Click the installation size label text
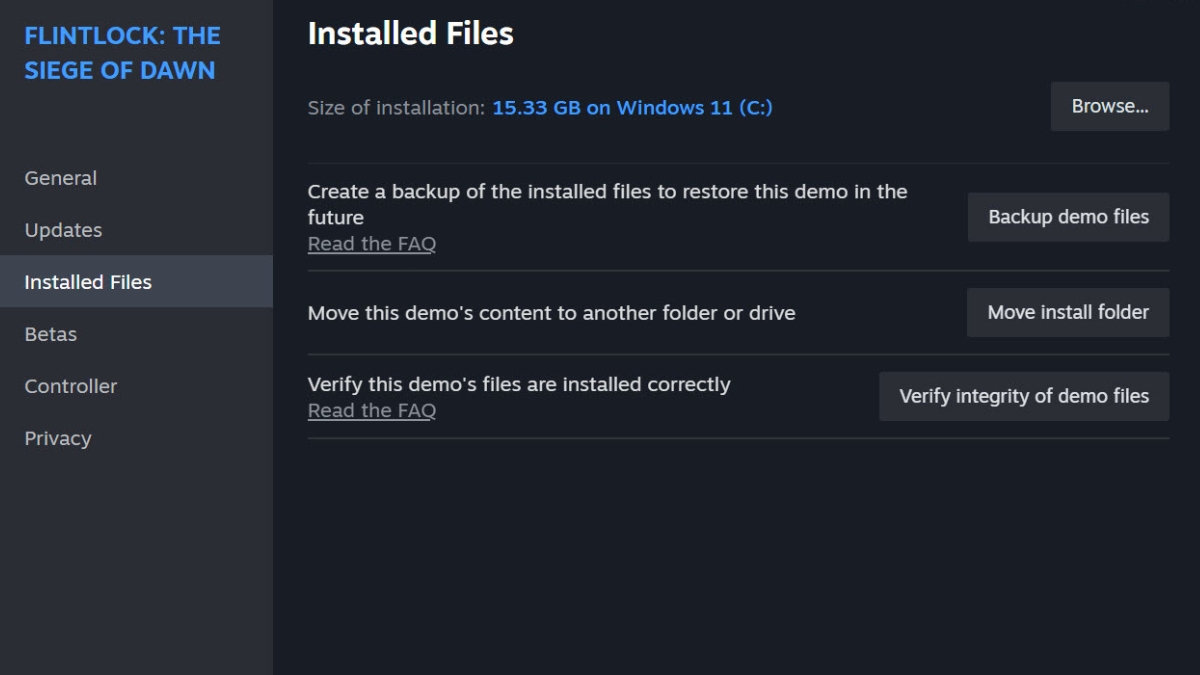The image size is (1200, 675). [x=394, y=107]
